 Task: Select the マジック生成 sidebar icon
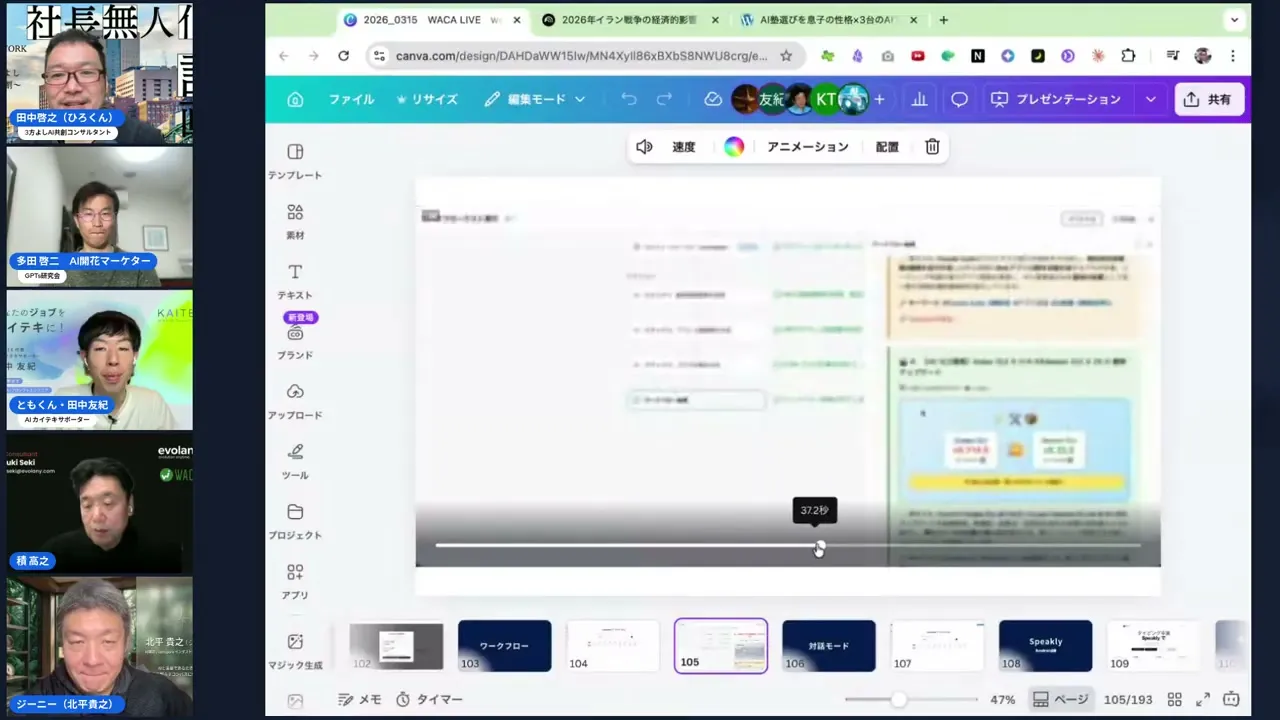295,648
